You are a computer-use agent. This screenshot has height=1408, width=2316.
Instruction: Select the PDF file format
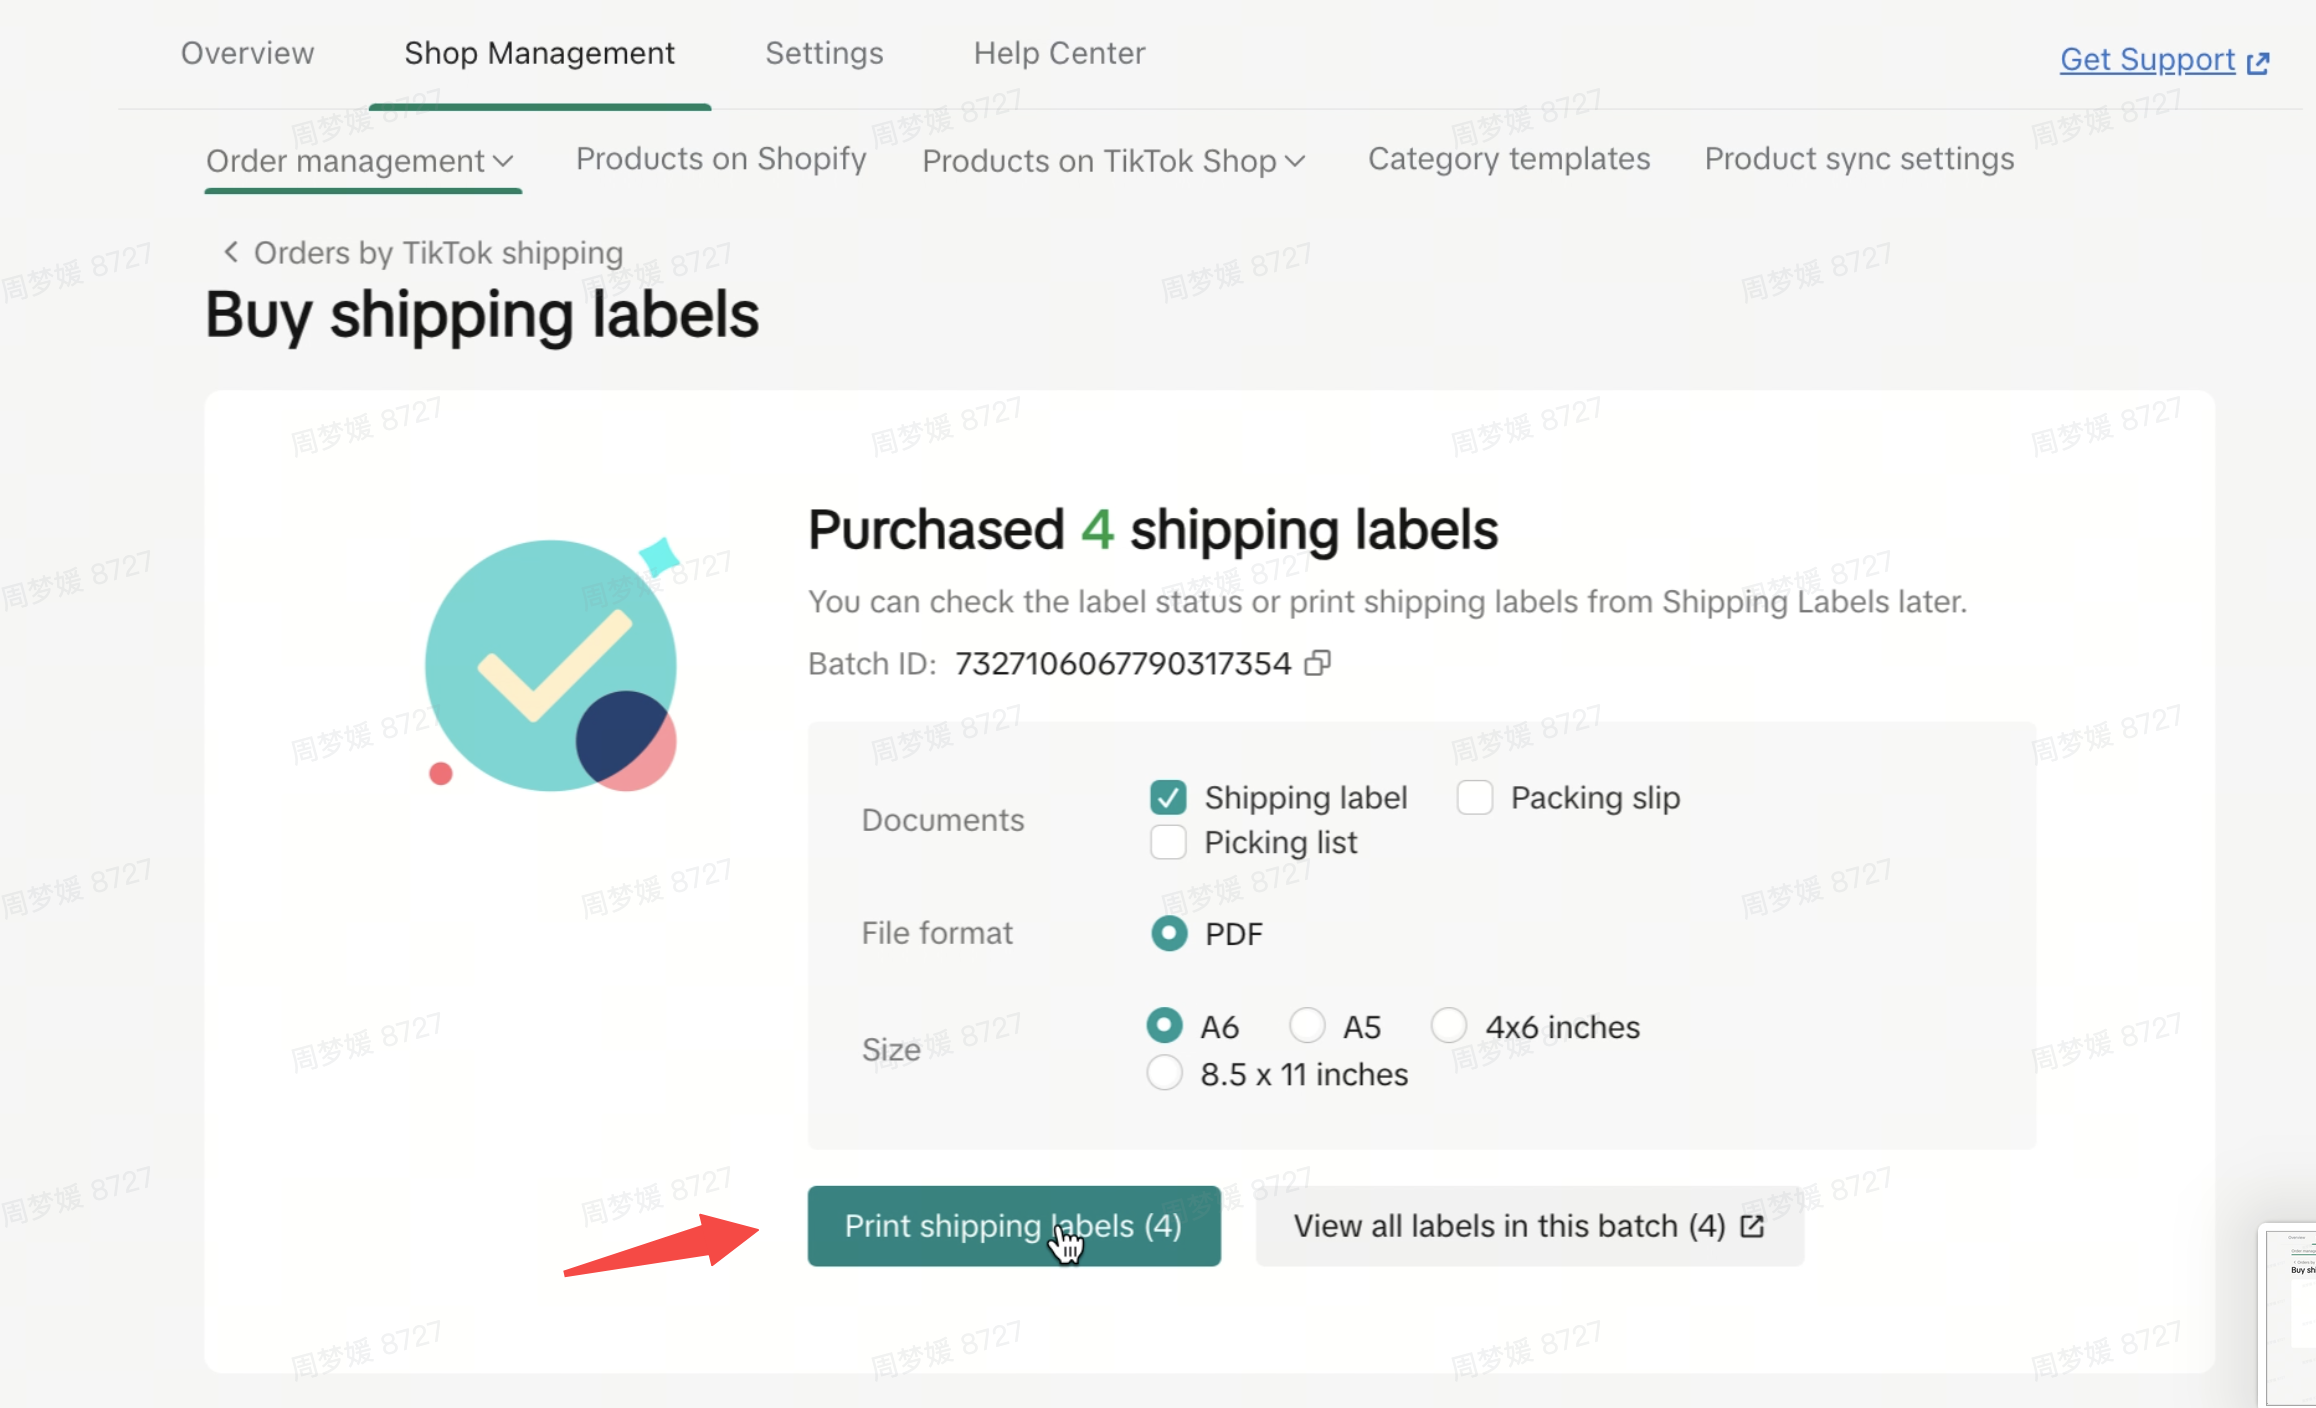click(1169, 934)
